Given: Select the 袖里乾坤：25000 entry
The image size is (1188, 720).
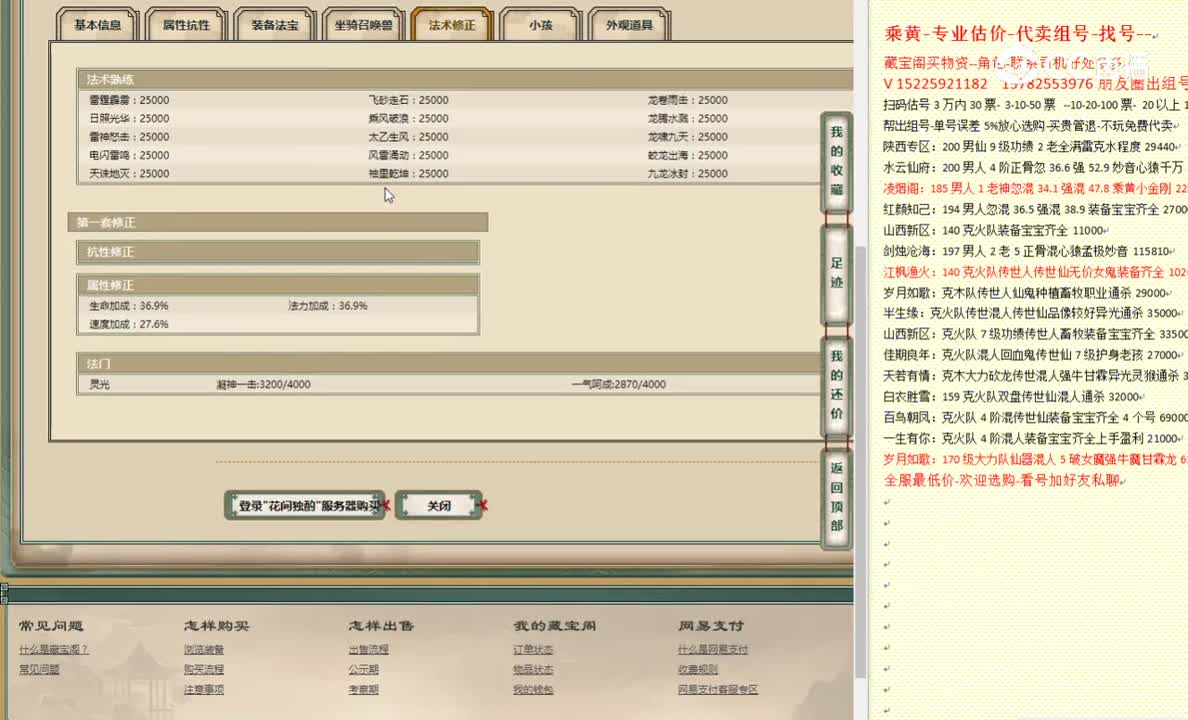Looking at the screenshot, I should 408,174.
